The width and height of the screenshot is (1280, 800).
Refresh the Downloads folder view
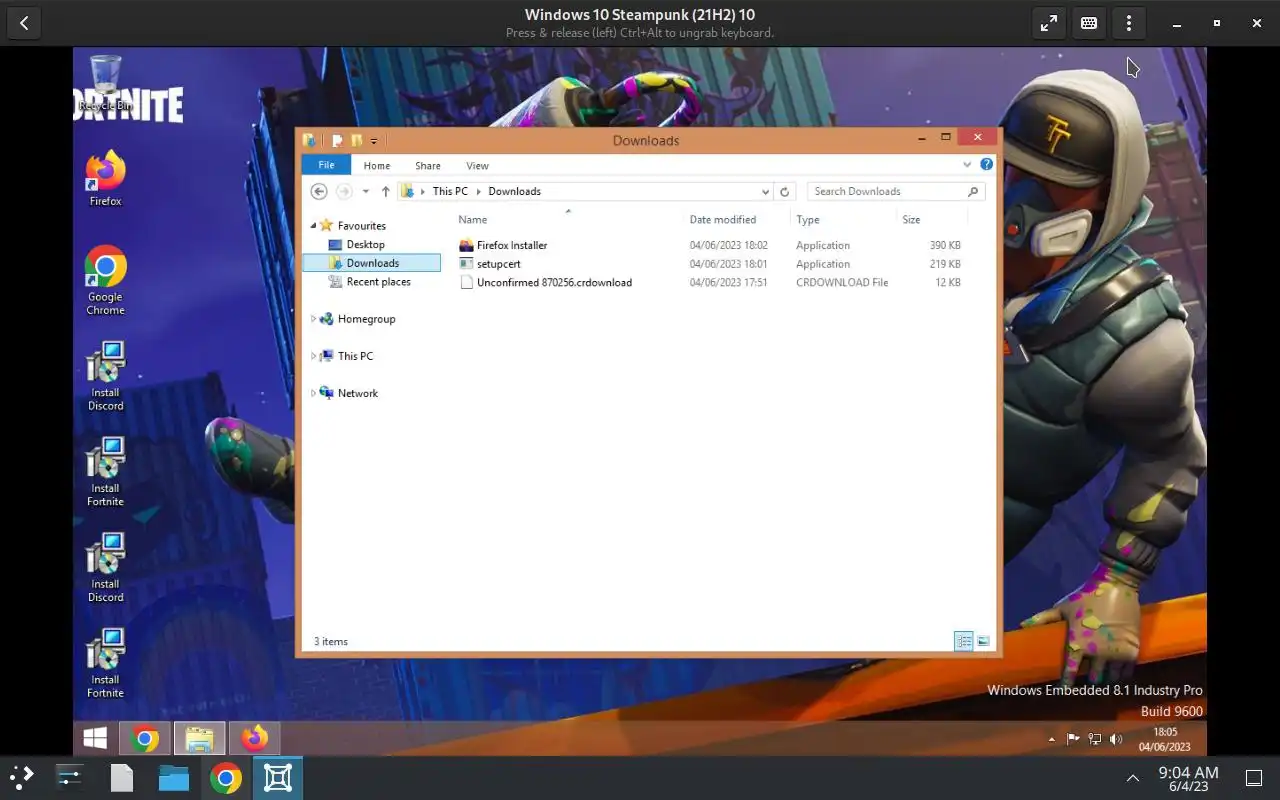[785, 191]
